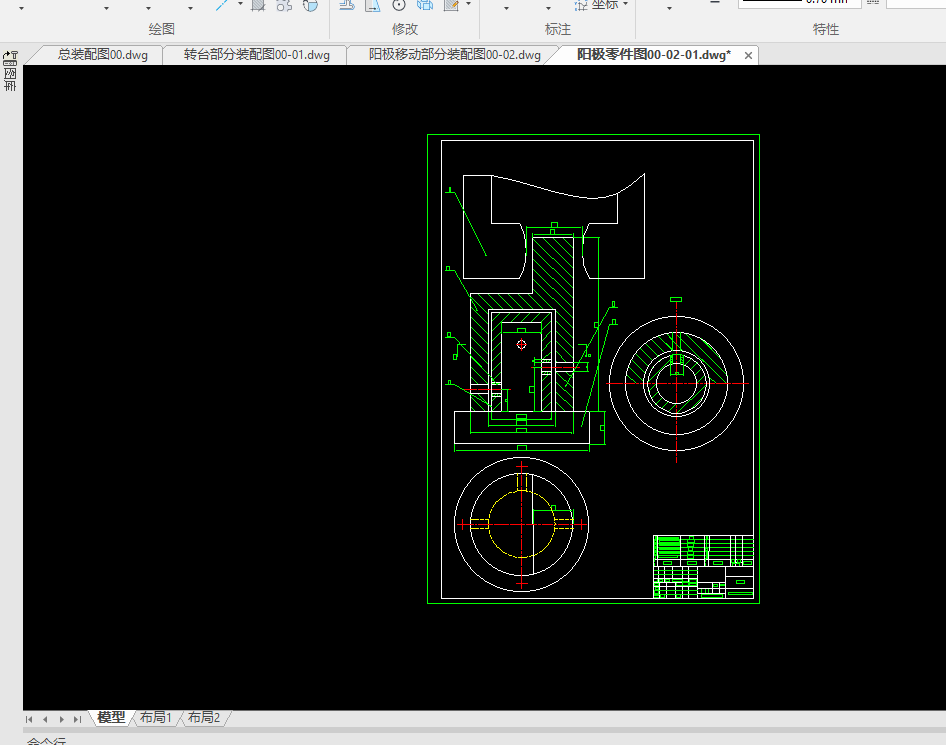Select the 阳极零件图00-02-01.dwg tab
Viewport: 946px width, 745px height.
(x=653, y=55)
